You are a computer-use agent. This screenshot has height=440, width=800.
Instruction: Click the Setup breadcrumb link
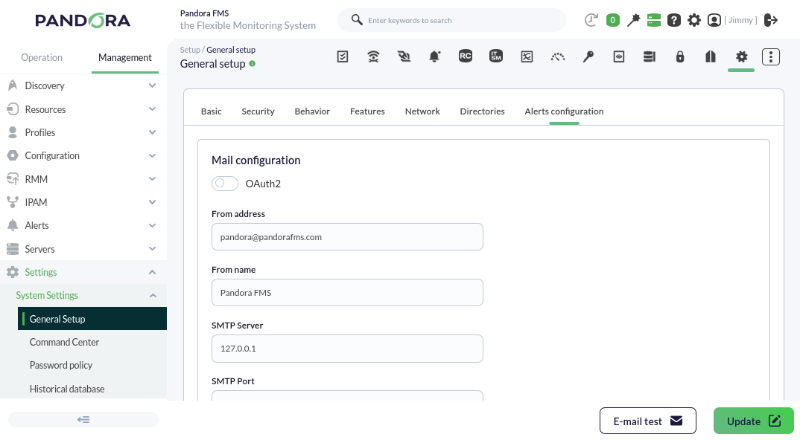pyautogui.click(x=190, y=50)
